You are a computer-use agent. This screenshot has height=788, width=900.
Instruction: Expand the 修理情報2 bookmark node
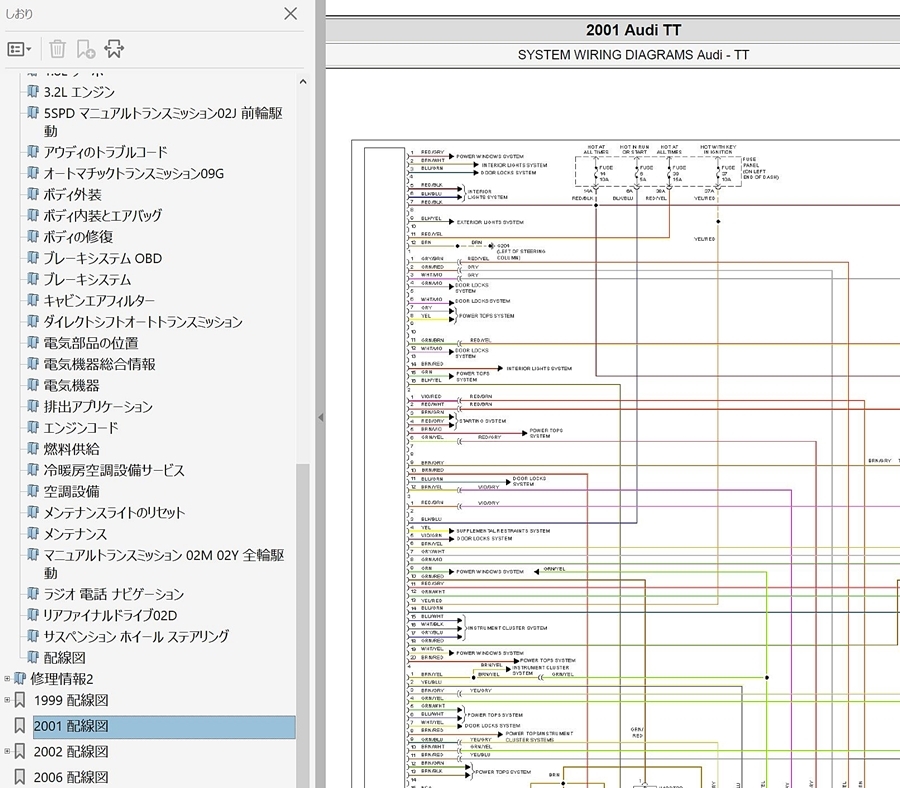pos(7,679)
